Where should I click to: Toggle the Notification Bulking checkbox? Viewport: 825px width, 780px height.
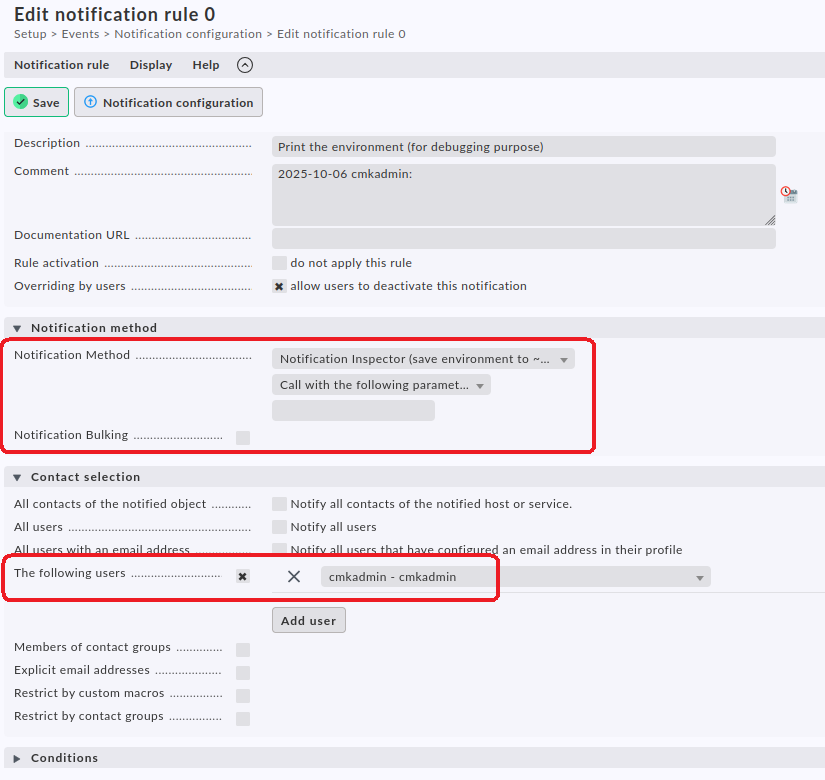pos(243,437)
